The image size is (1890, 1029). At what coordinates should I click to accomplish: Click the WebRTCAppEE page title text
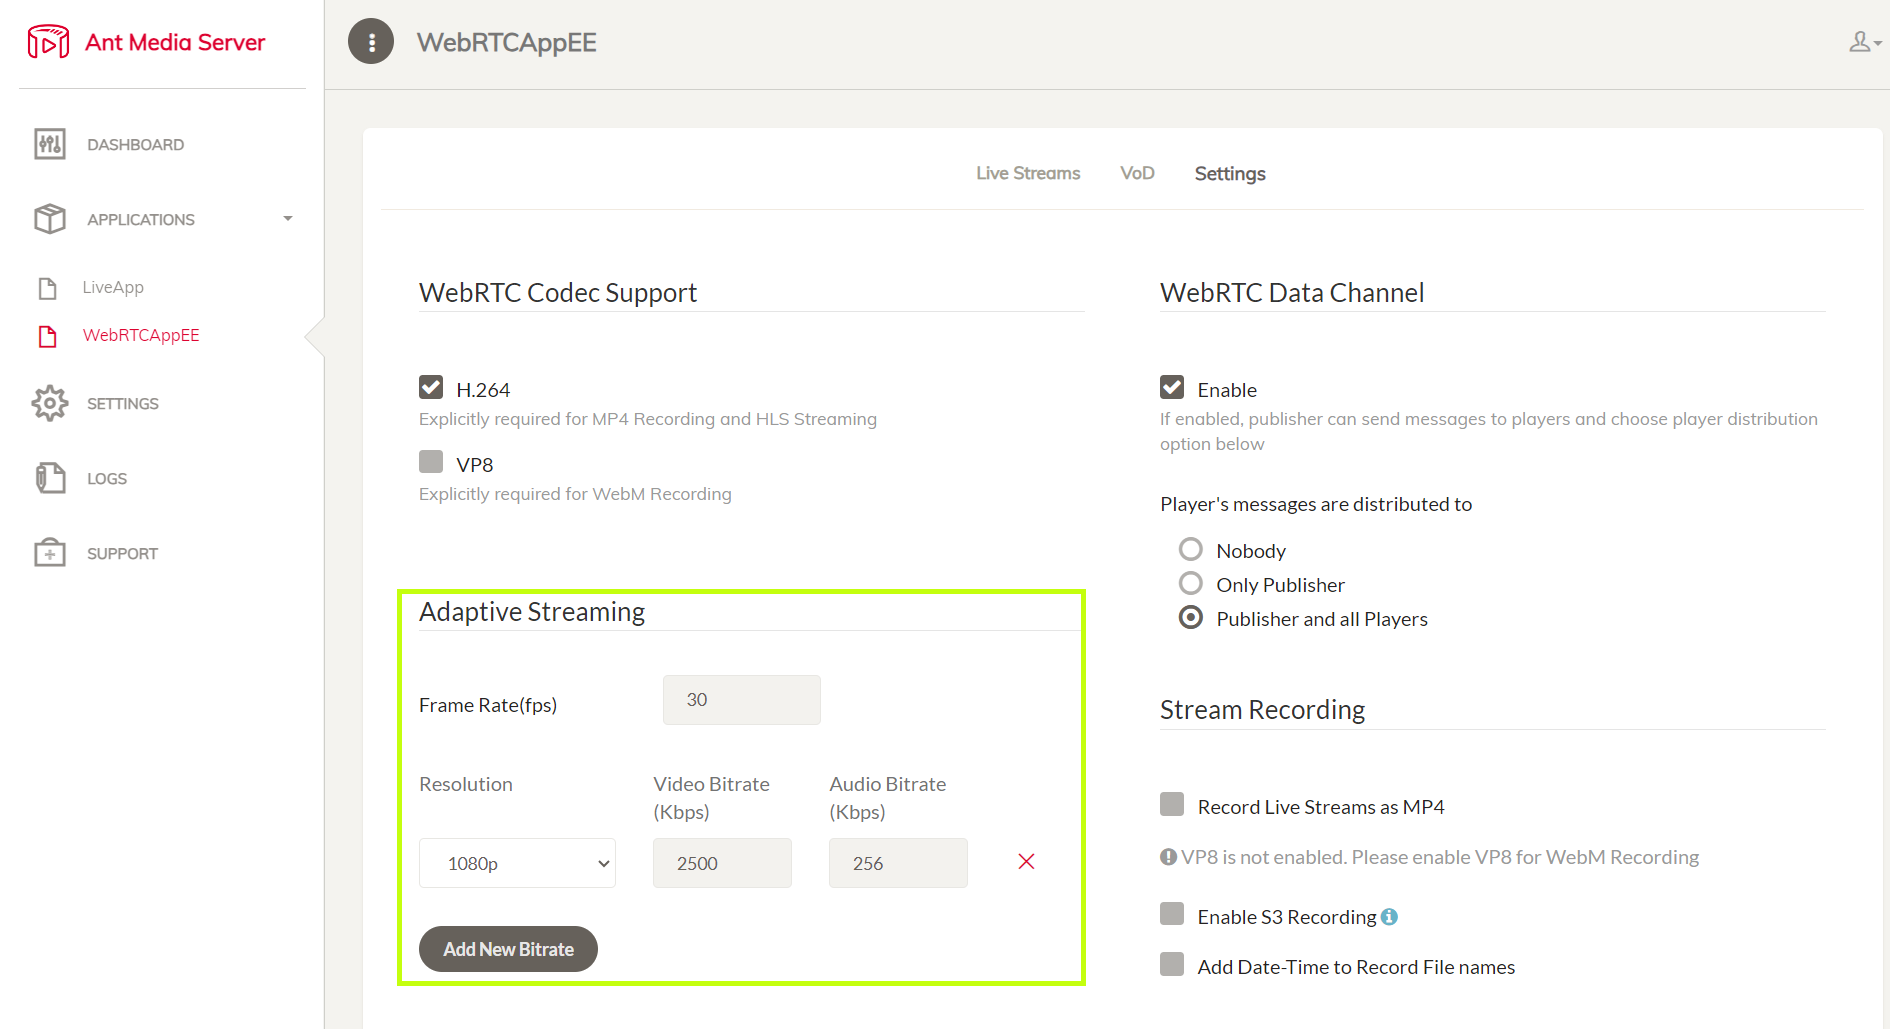(507, 42)
